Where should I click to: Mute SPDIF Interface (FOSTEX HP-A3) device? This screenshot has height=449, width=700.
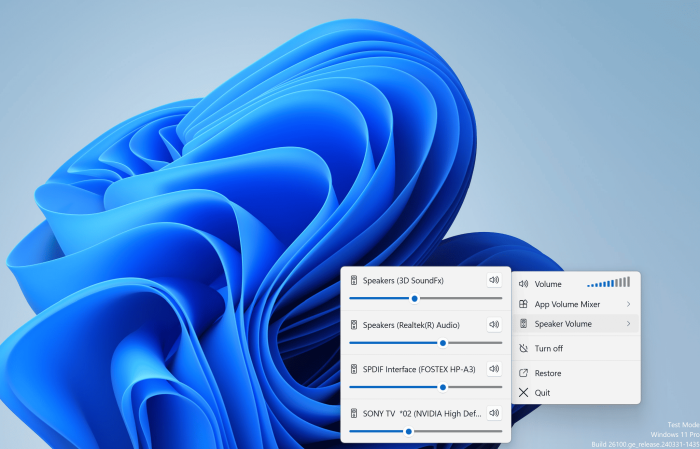coord(494,369)
